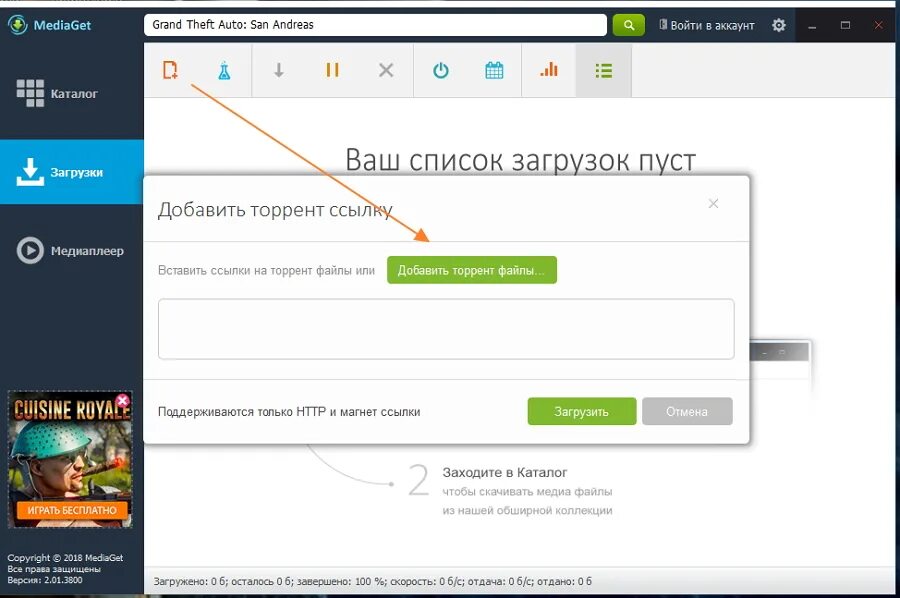Viewport: 900px width, 598px height.
Task: Open settings gear icon
Action: 778,25
